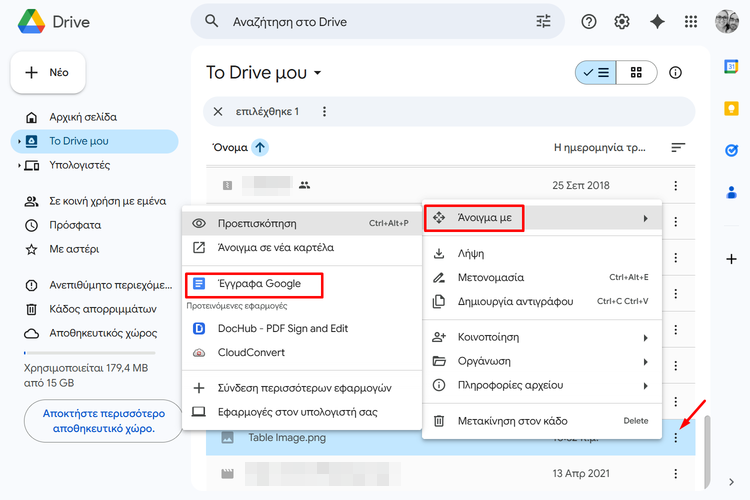Image resolution: width=750 pixels, height=500 pixels.
Task: Open three-dot menu for 25 Σεπ 2018 row
Action: coord(675,186)
